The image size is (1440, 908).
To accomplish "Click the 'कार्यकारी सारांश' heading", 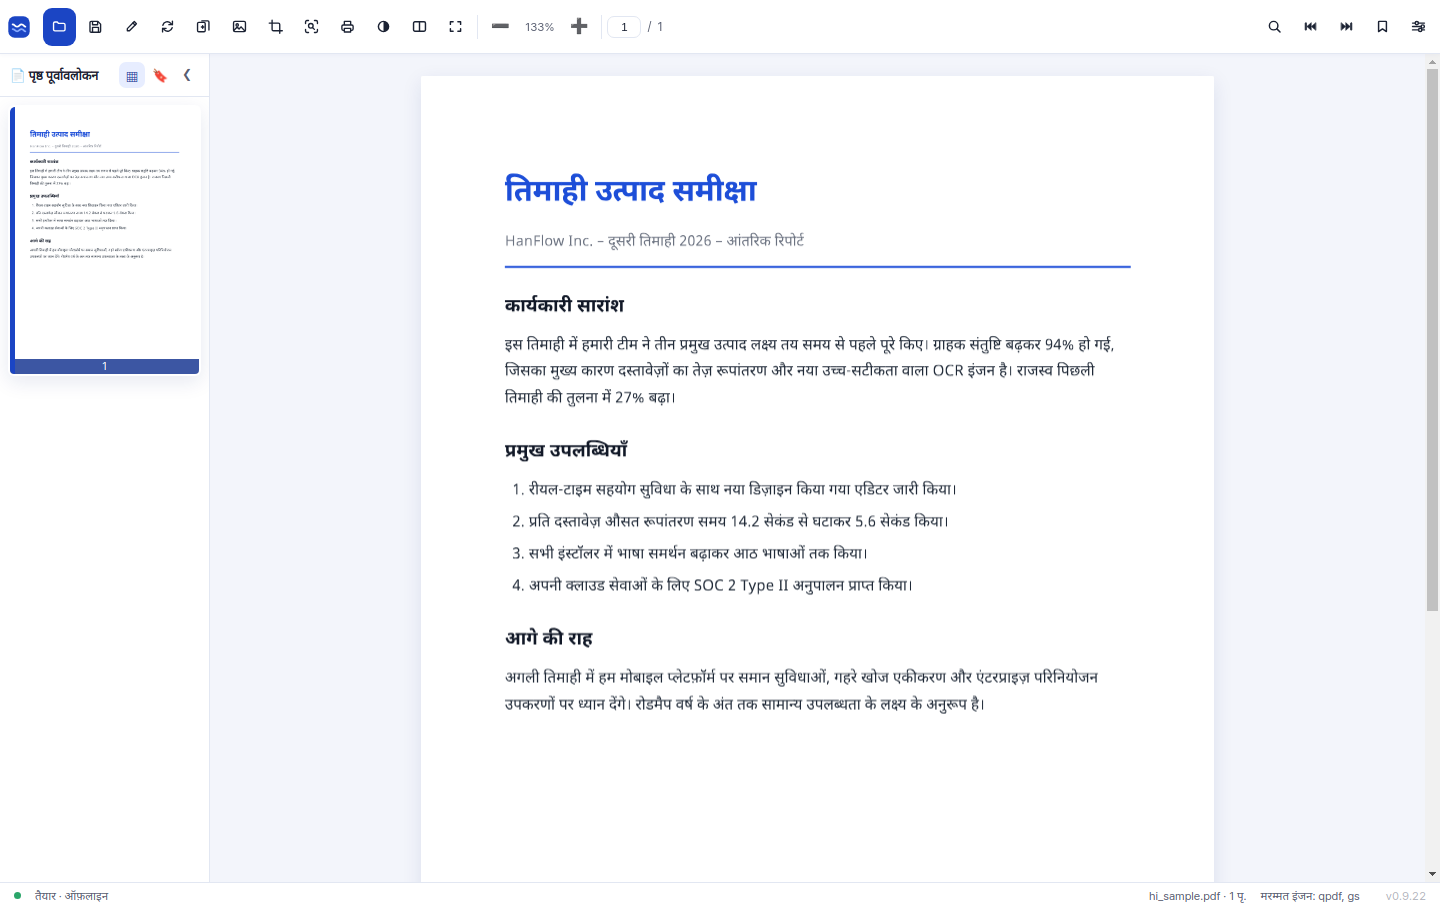I will (x=564, y=305).
